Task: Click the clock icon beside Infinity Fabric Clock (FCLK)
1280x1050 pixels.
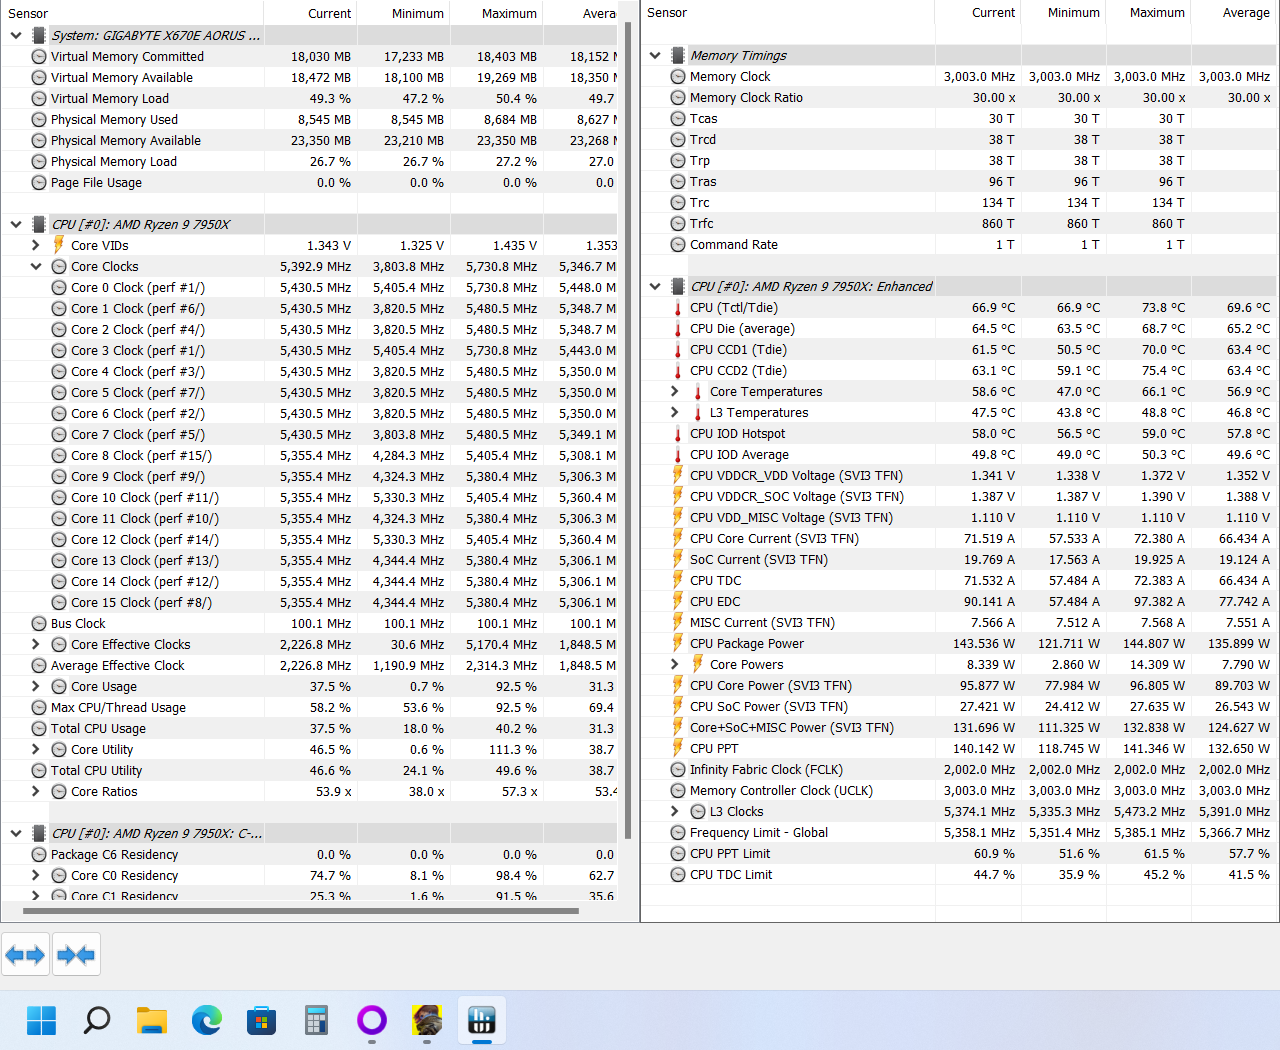Action: coord(678,770)
